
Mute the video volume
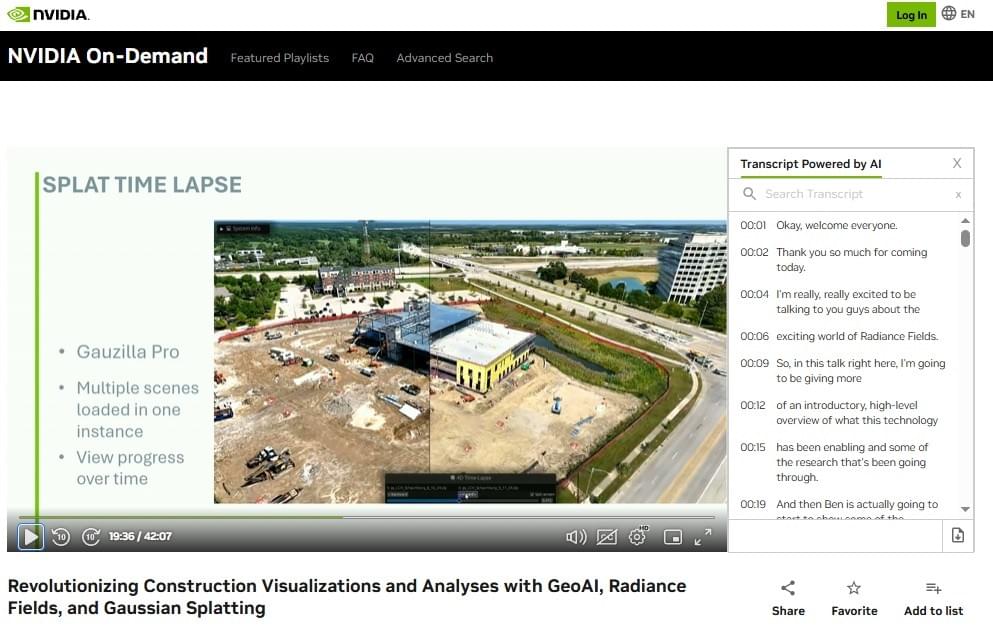pyautogui.click(x=576, y=537)
